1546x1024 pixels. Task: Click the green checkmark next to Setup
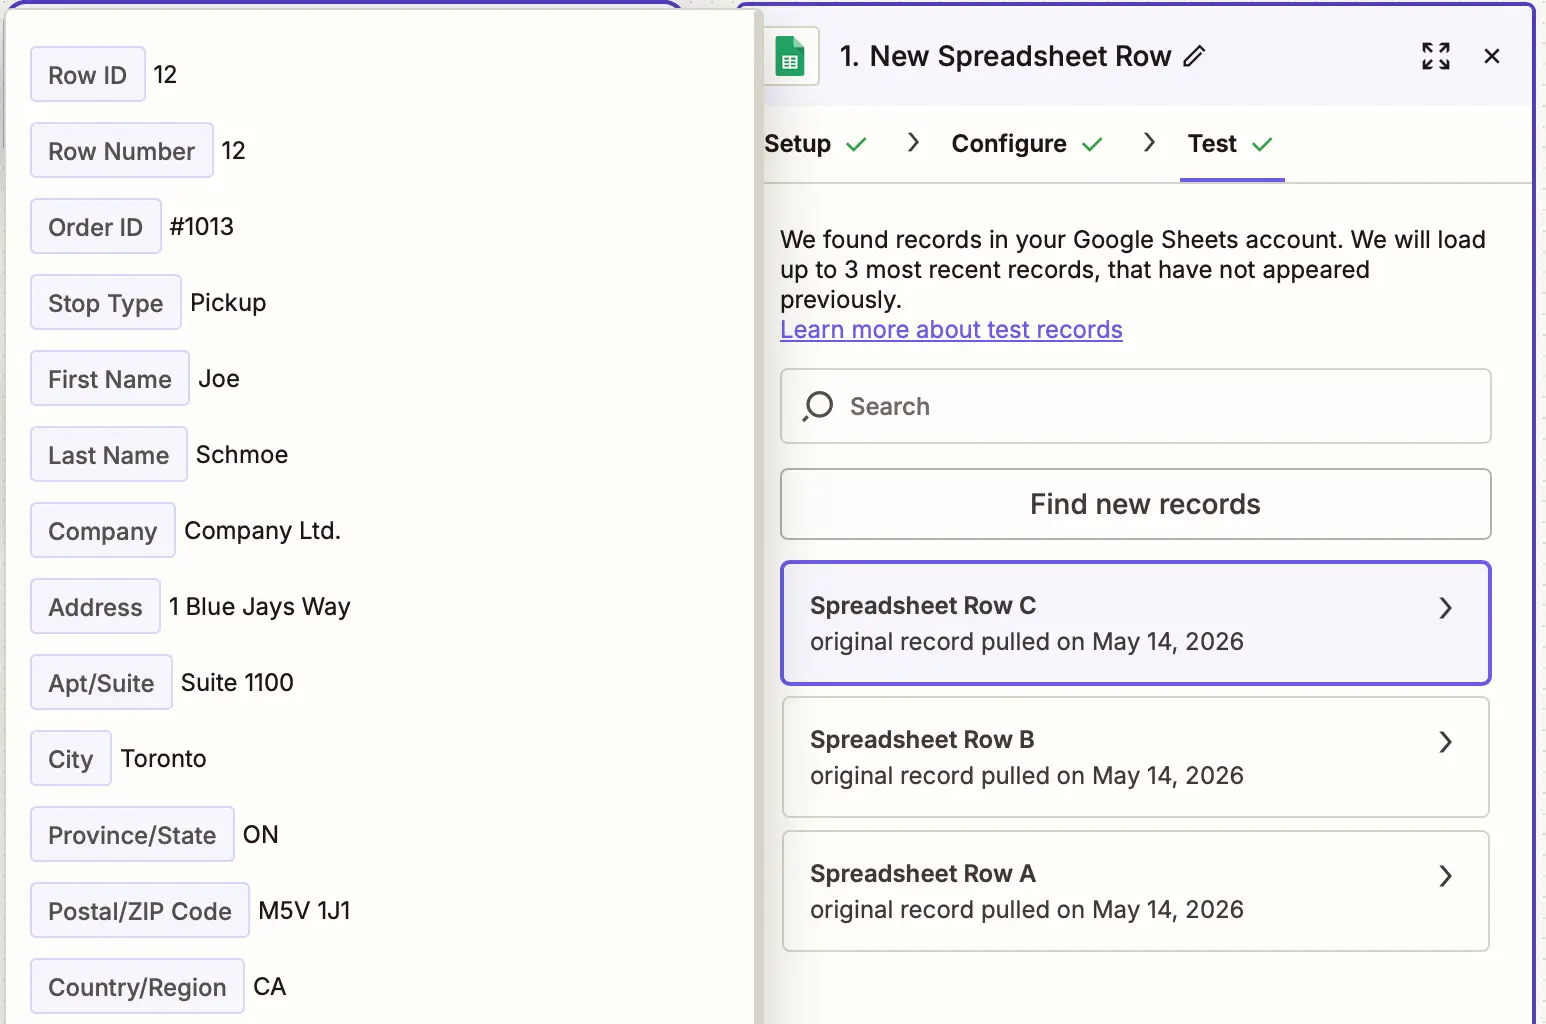(856, 145)
